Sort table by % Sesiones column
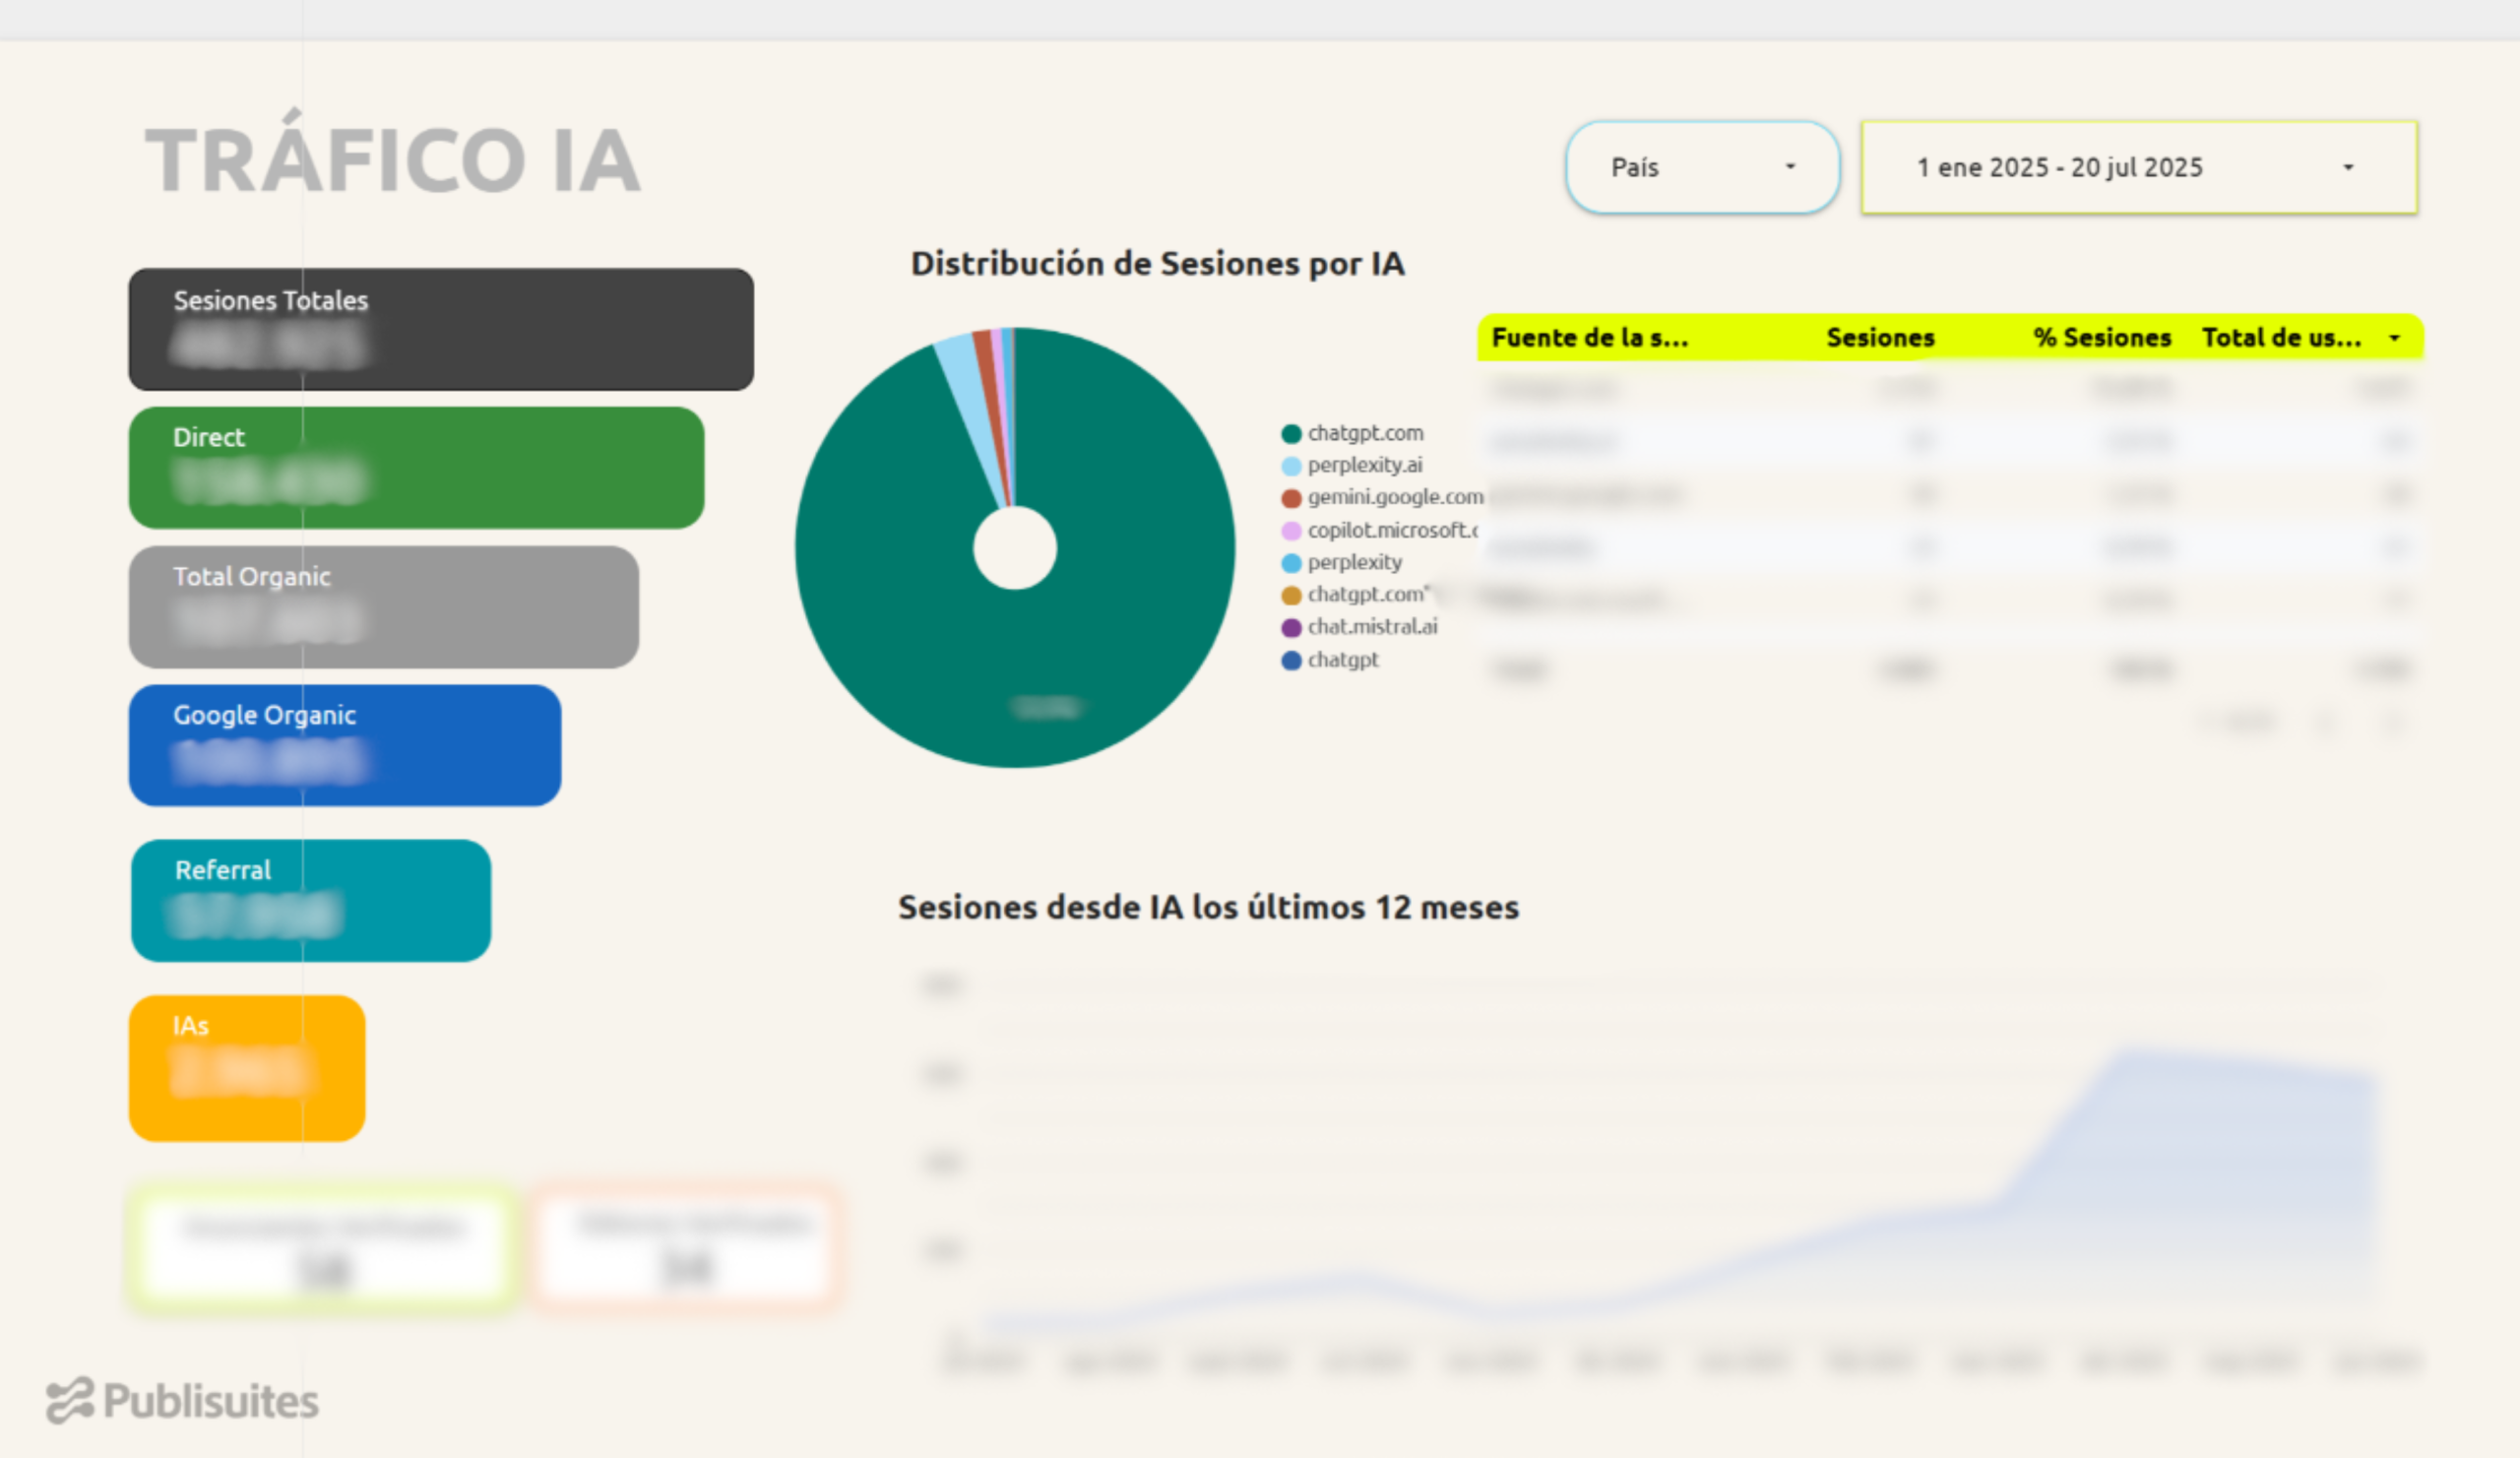 pyautogui.click(x=2102, y=338)
